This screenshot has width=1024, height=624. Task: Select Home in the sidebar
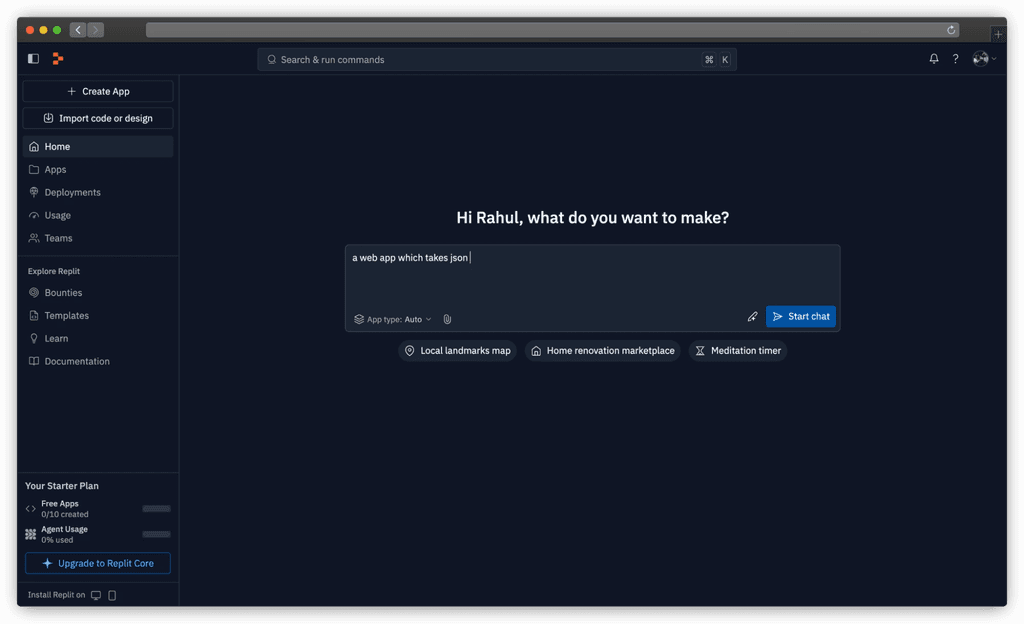pos(33,145)
